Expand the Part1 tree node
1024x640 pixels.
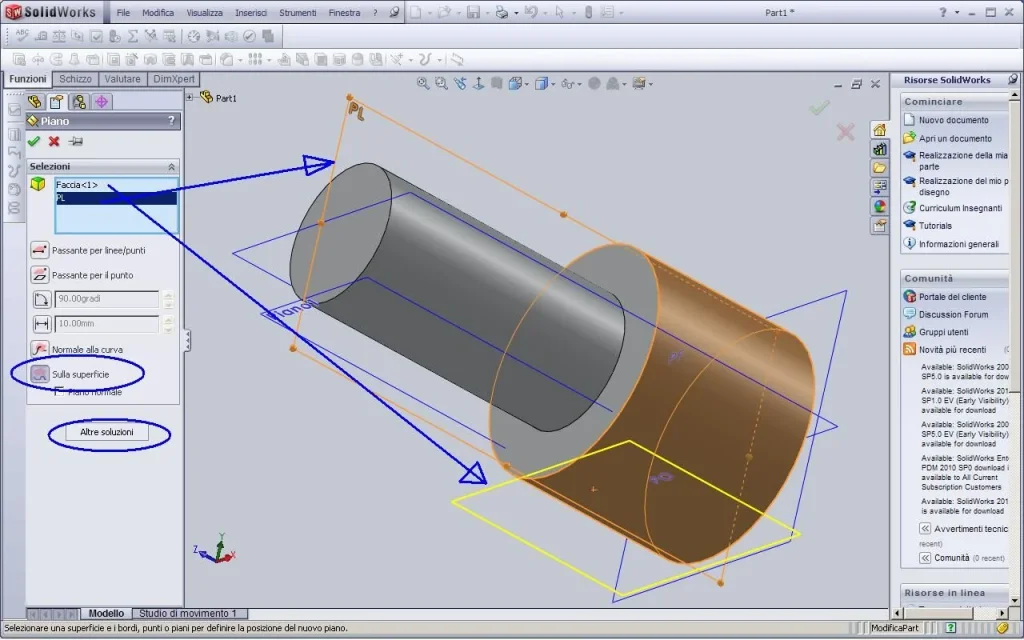click(189, 98)
